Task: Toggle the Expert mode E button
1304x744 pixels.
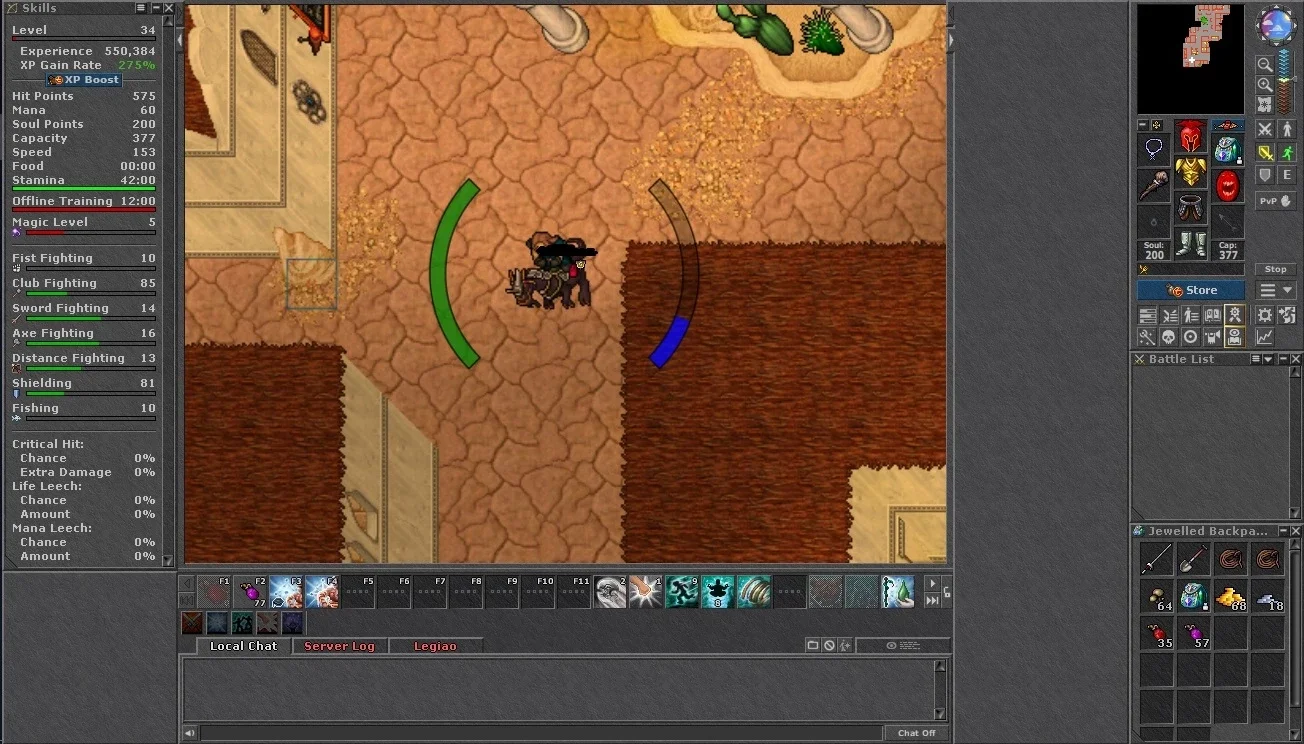Action: pyautogui.click(x=1288, y=175)
